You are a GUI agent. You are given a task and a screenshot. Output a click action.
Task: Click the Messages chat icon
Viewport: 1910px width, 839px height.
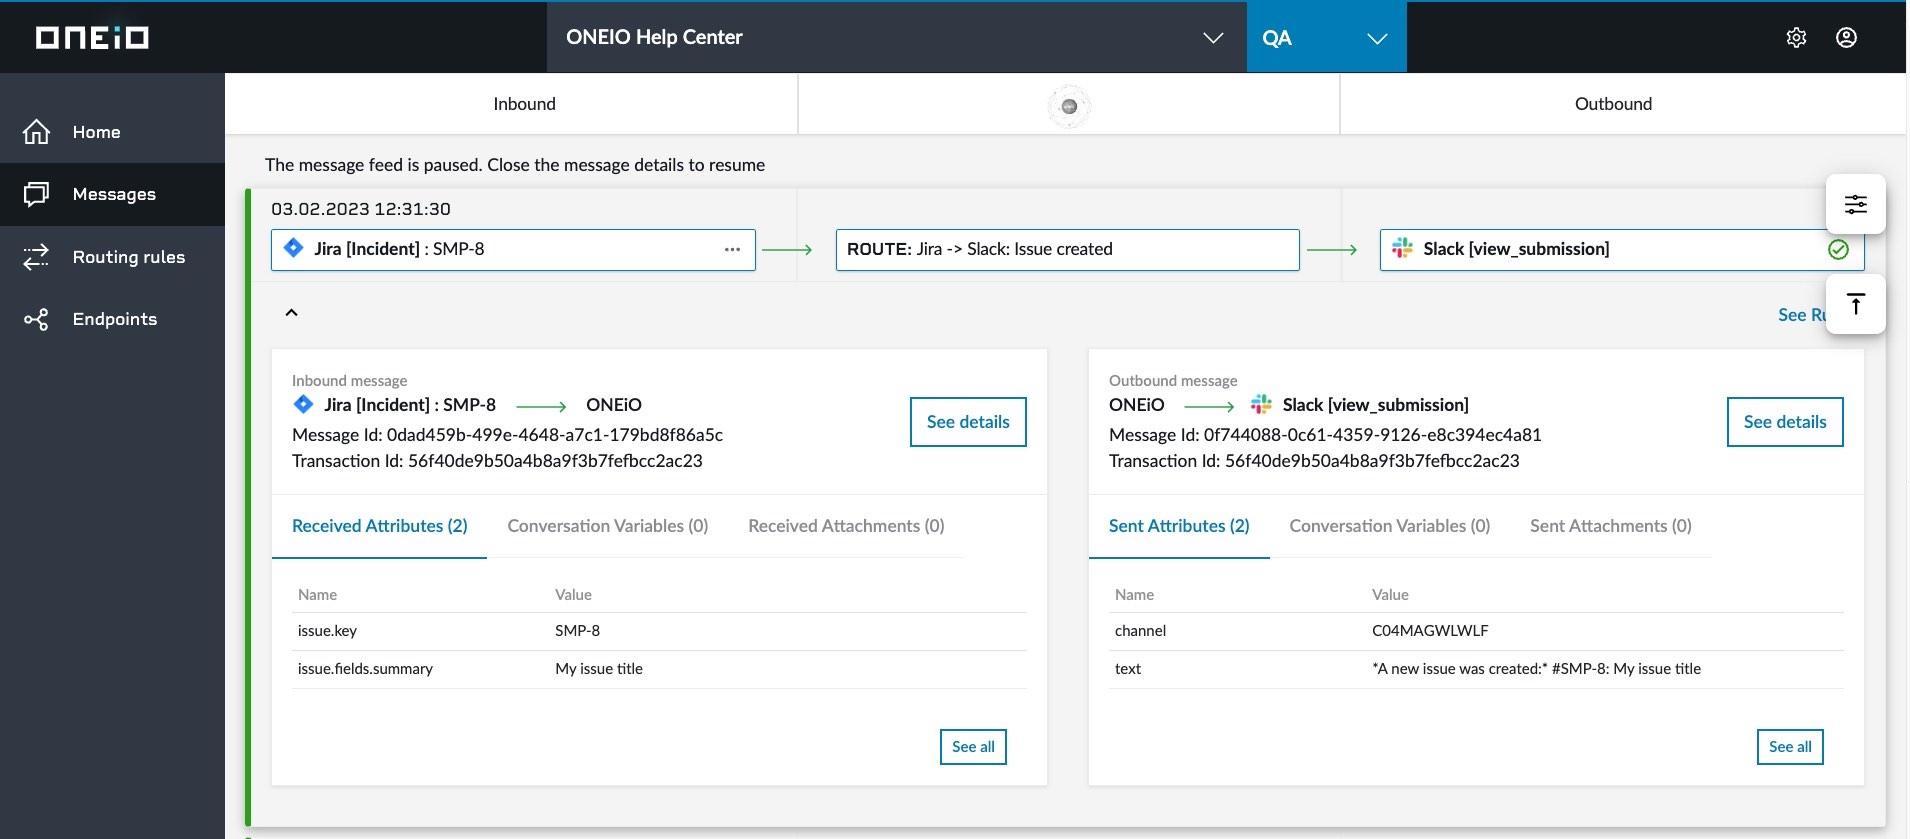[36, 194]
